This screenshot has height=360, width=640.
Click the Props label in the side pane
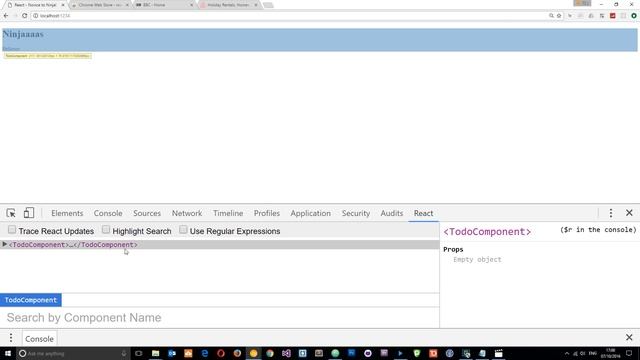(453, 249)
